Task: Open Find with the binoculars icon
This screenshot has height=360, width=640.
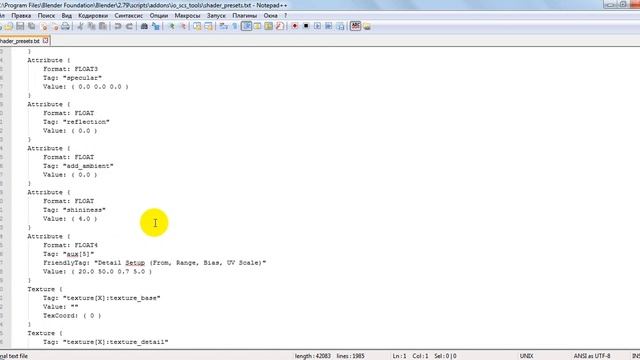Action: [x=144, y=27]
